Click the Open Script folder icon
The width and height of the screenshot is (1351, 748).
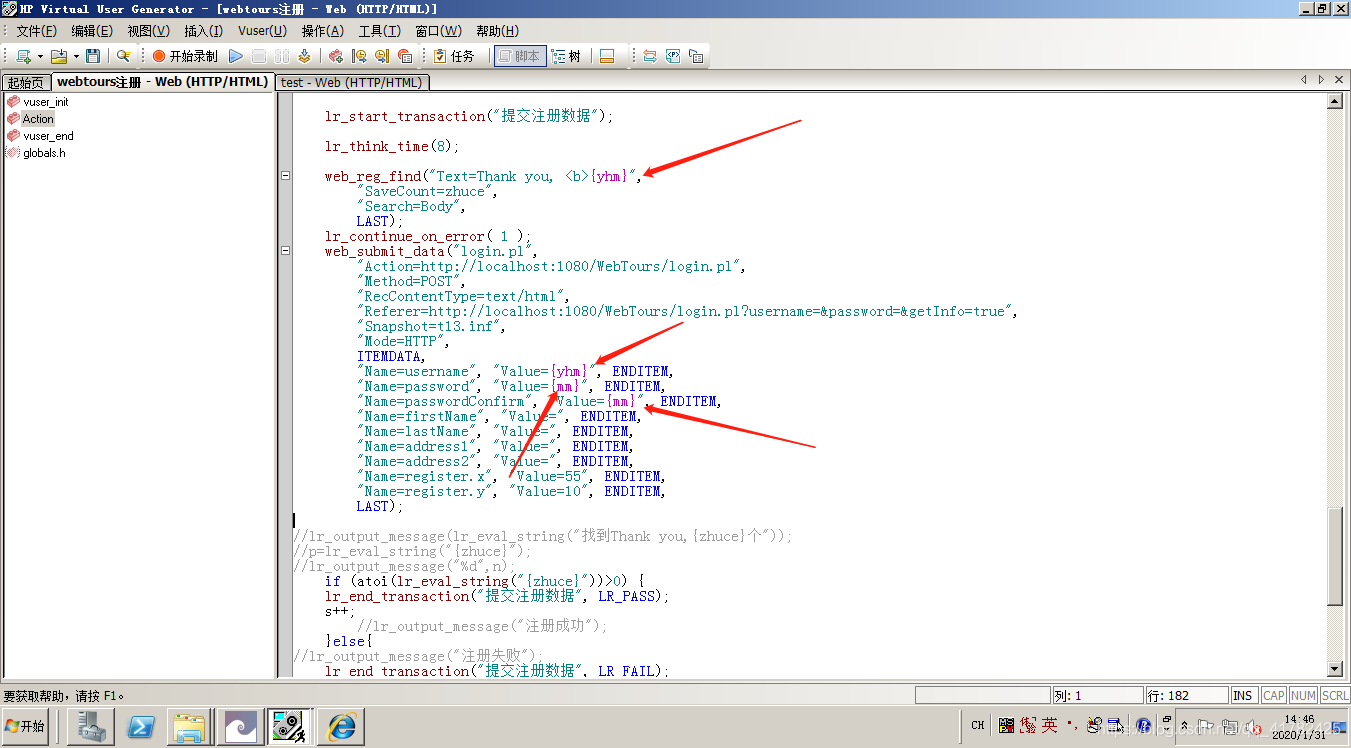[x=59, y=56]
